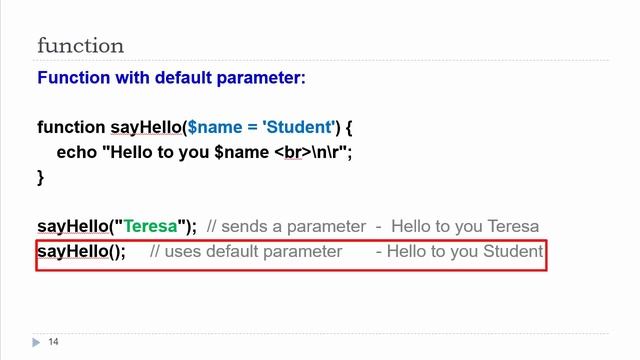Click the \n\r escape characters
This screenshot has height=360, width=640.
coord(325,152)
